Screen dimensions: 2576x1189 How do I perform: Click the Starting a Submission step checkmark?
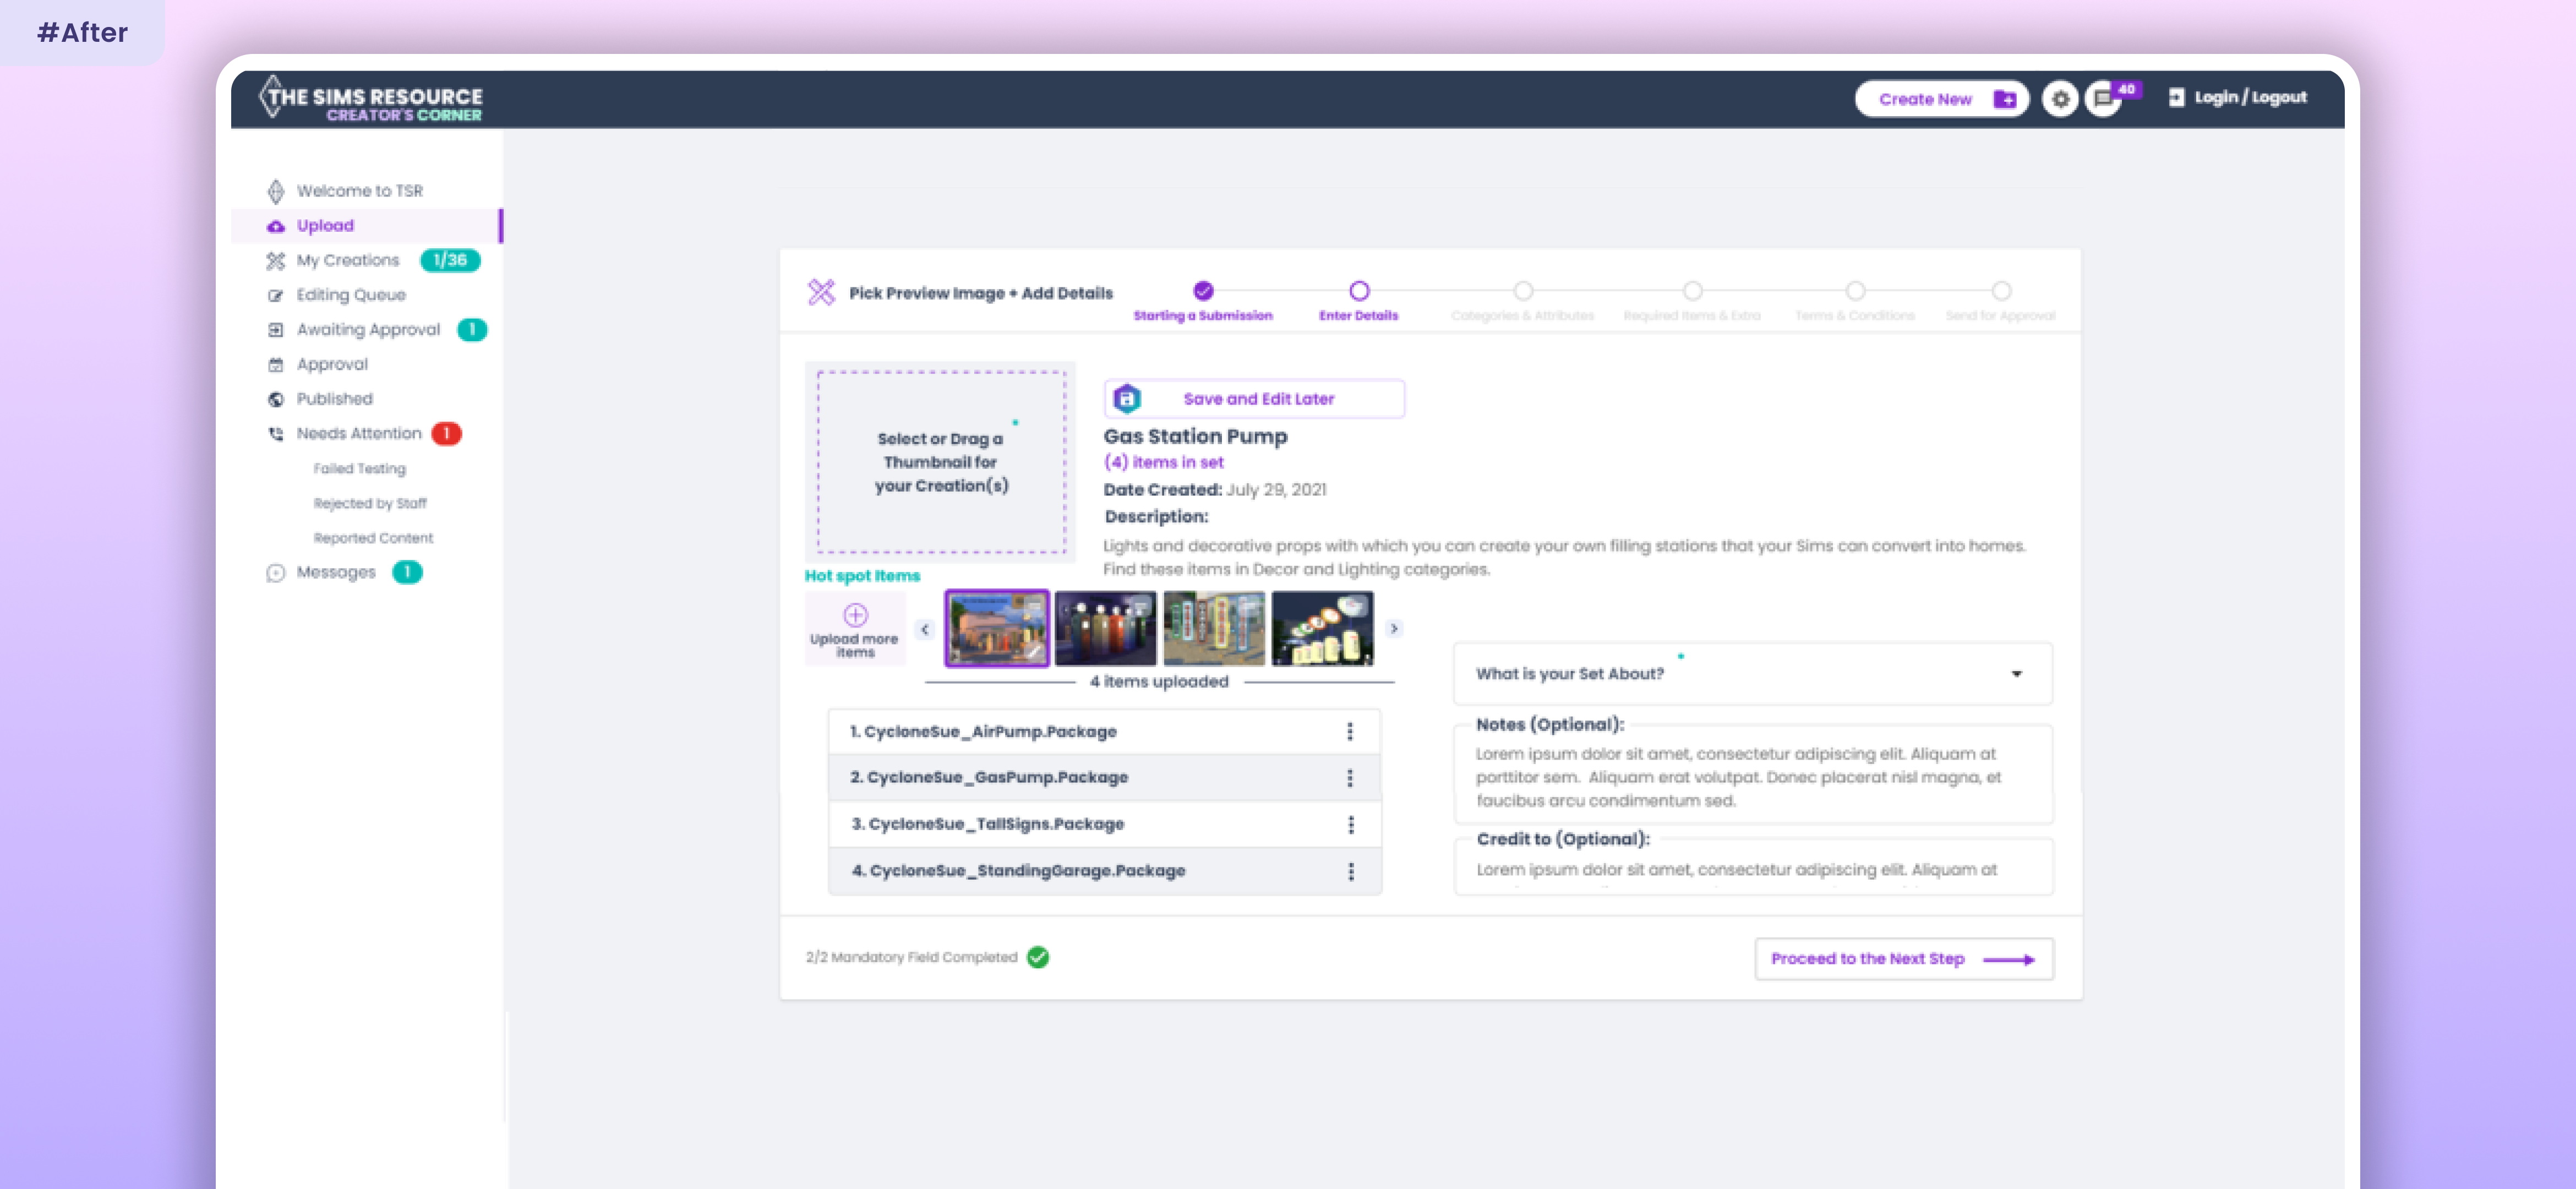coord(1203,291)
